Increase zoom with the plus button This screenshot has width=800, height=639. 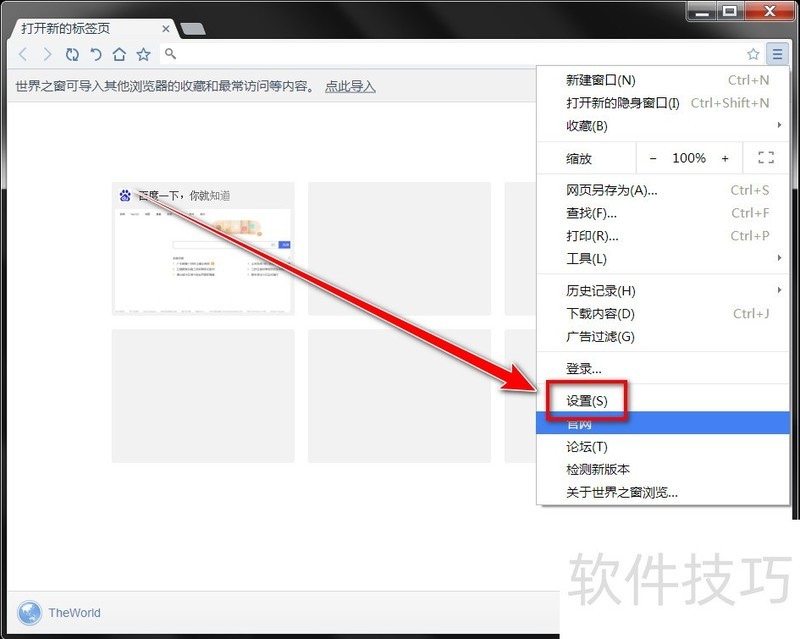(725, 158)
